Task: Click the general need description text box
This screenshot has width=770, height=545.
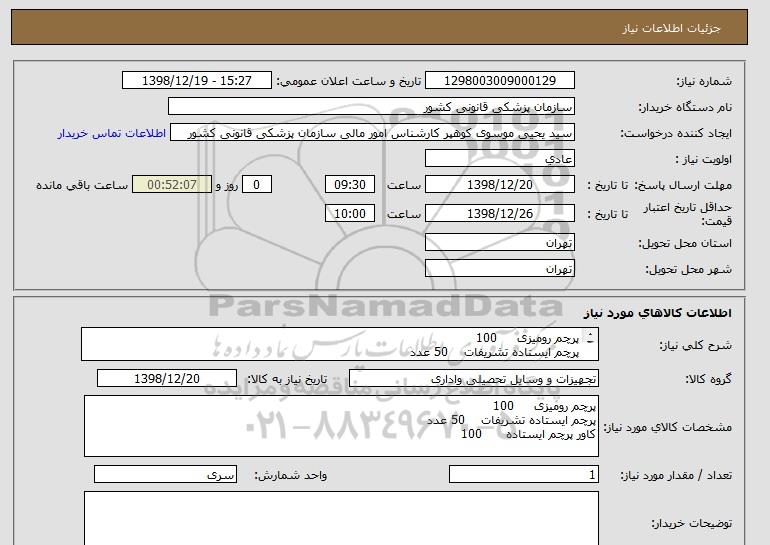Action: (x=340, y=344)
